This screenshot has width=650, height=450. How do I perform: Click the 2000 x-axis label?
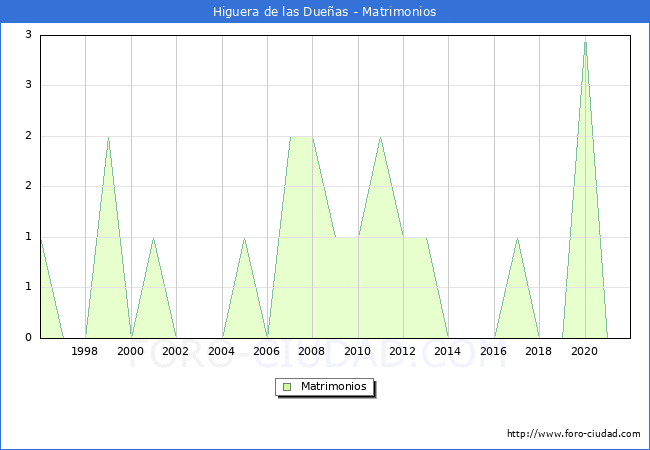130,351
